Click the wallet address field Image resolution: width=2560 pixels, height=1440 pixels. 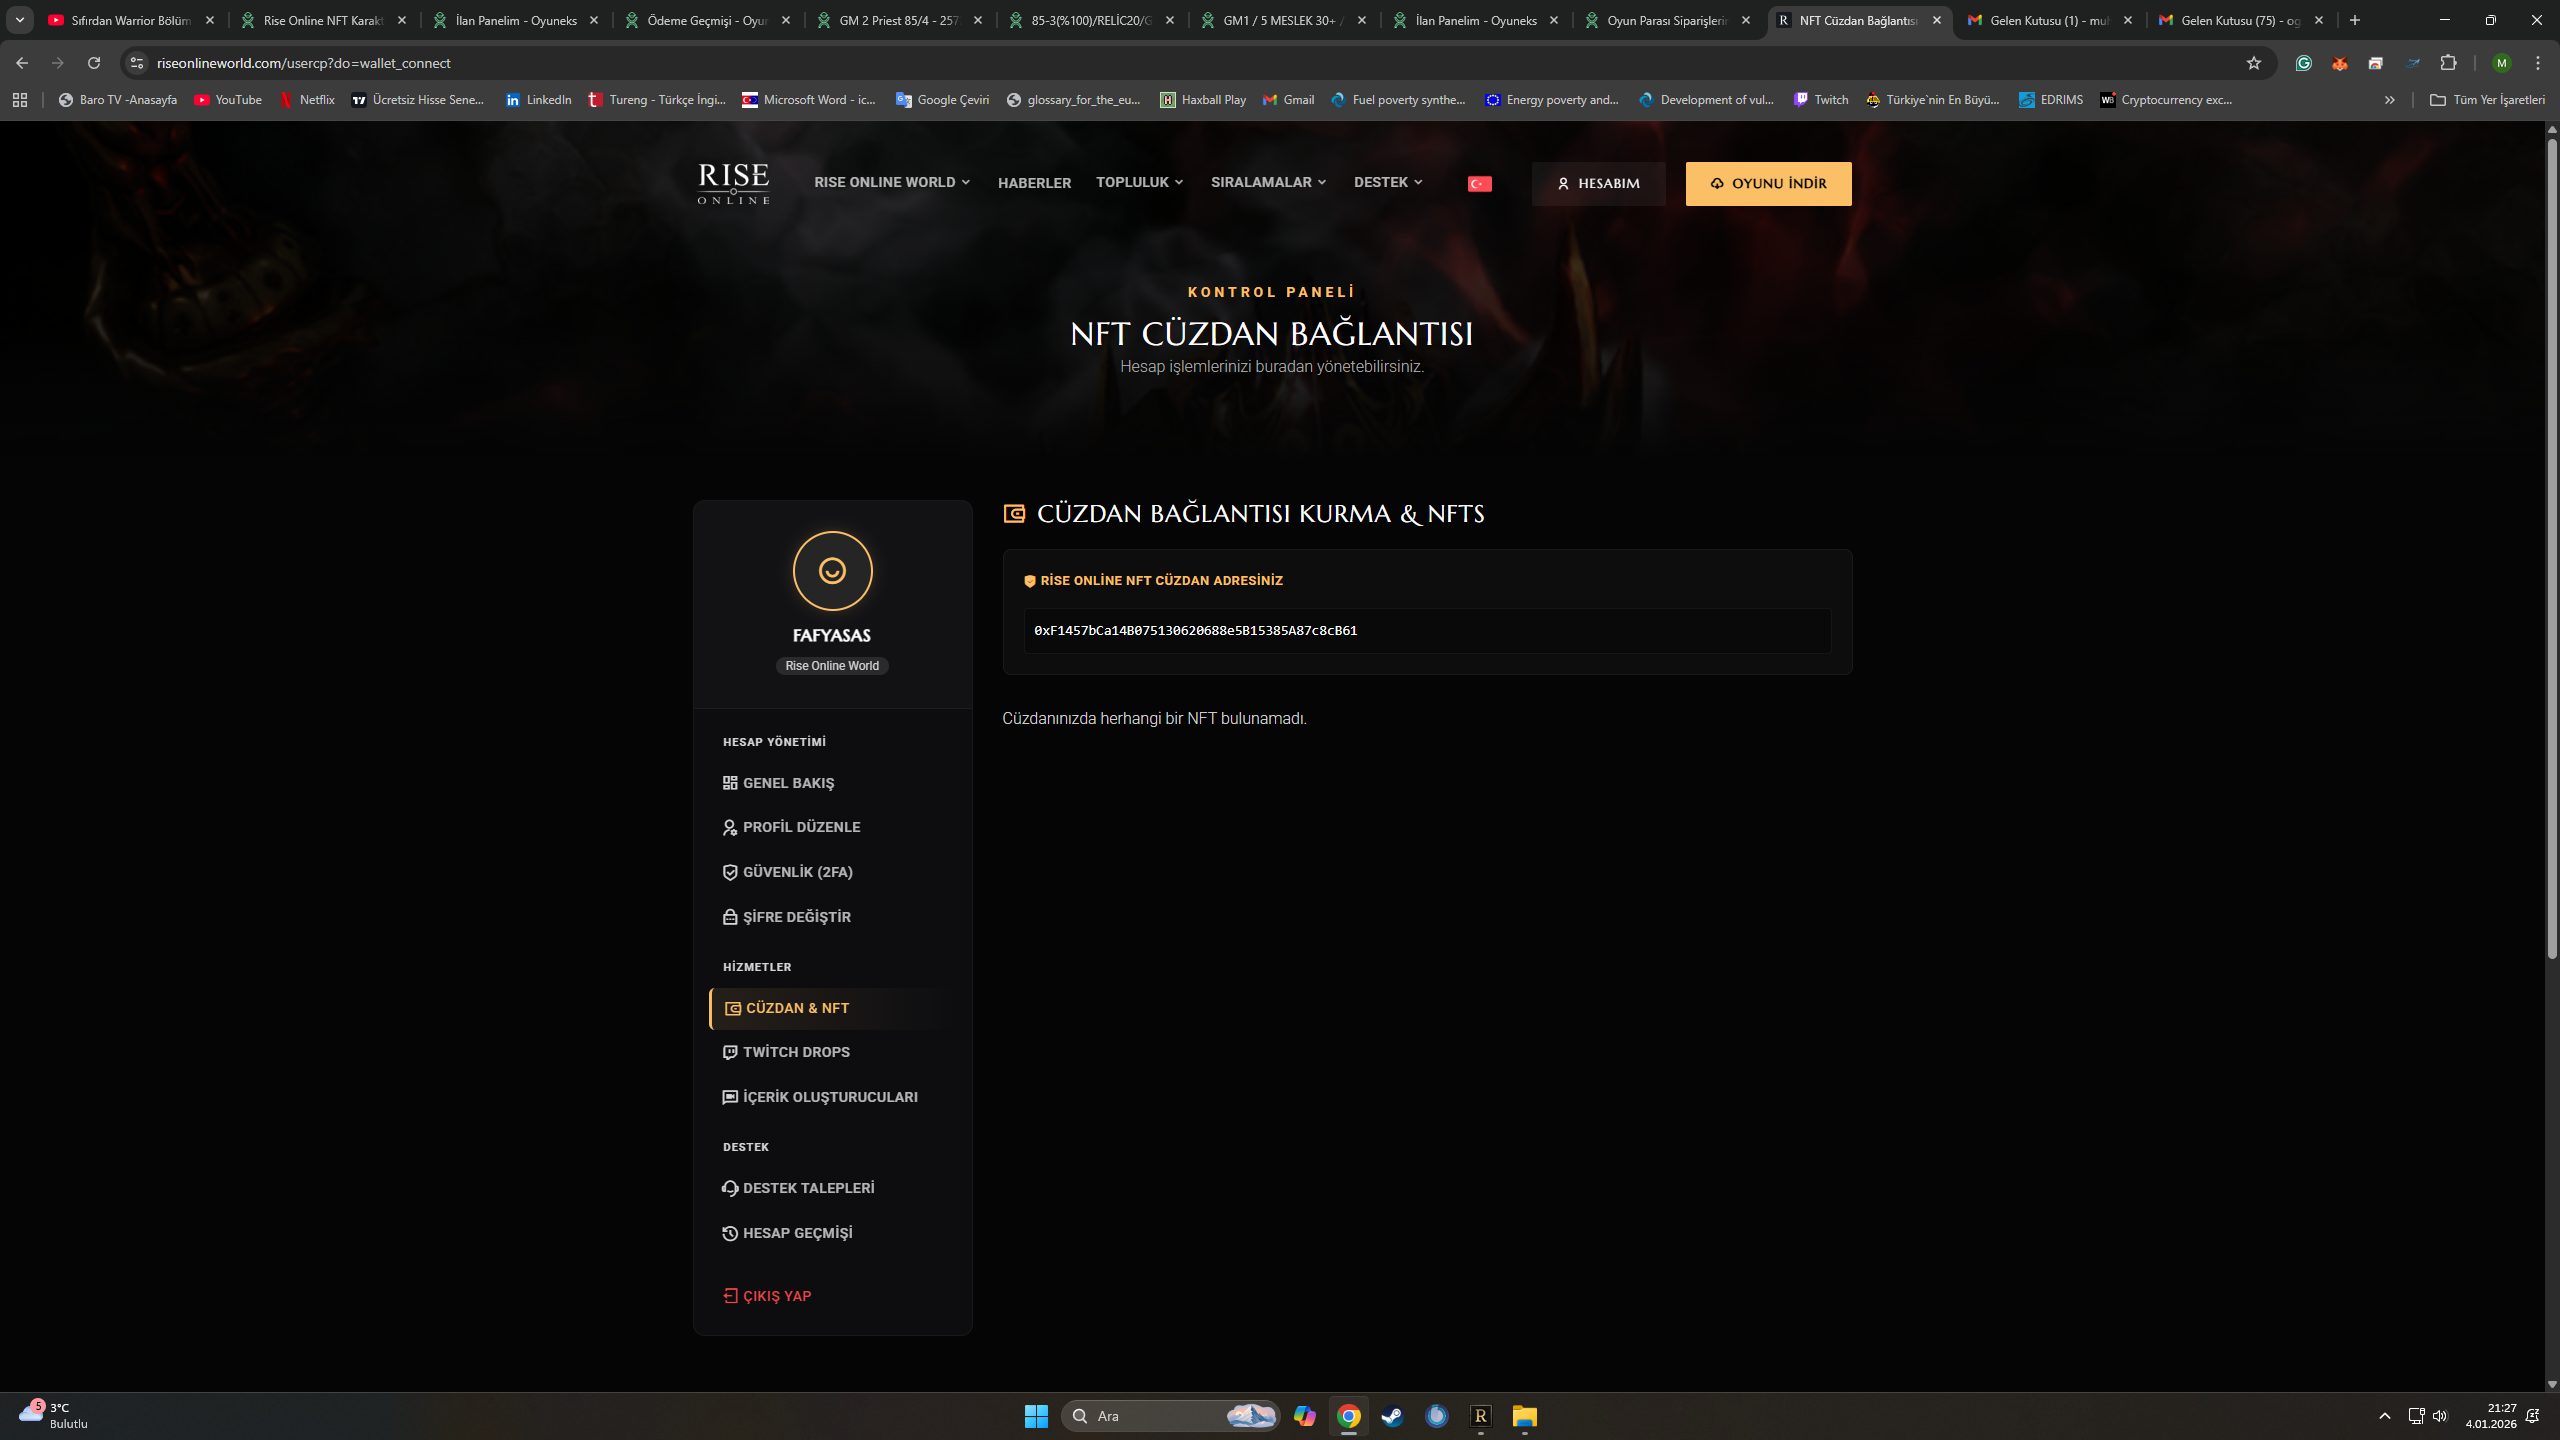pyautogui.click(x=1427, y=631)
